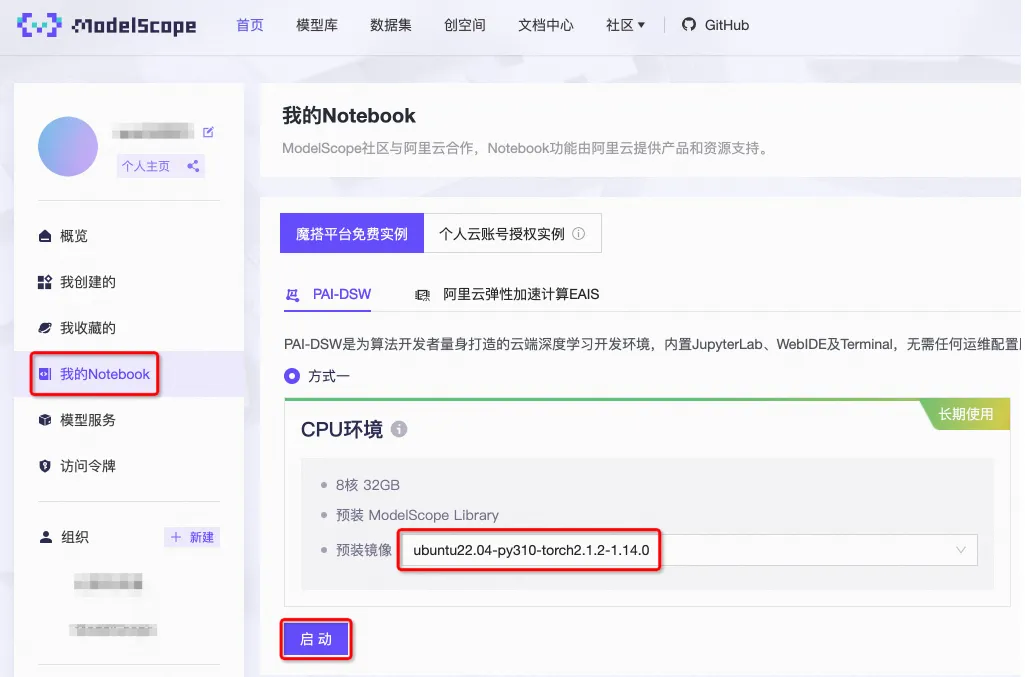Click the 我收藏的 planet icon
Viewport: 1025px width, 677px height.
click(x=44, y=328)
